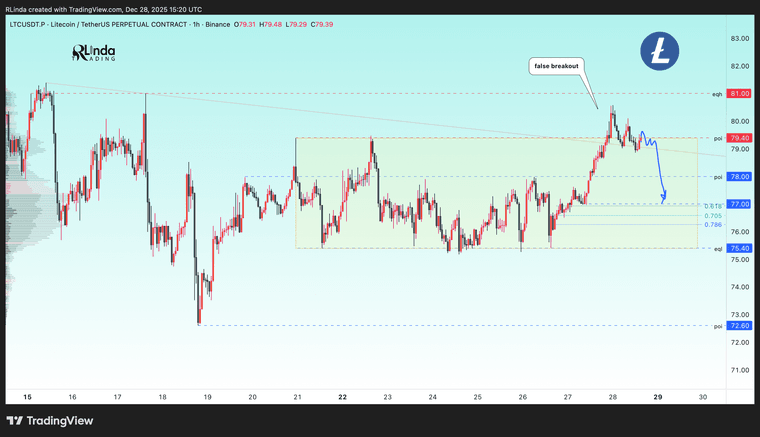
Task: Select the 'eqh' level label
Action: tap(717, 94)
